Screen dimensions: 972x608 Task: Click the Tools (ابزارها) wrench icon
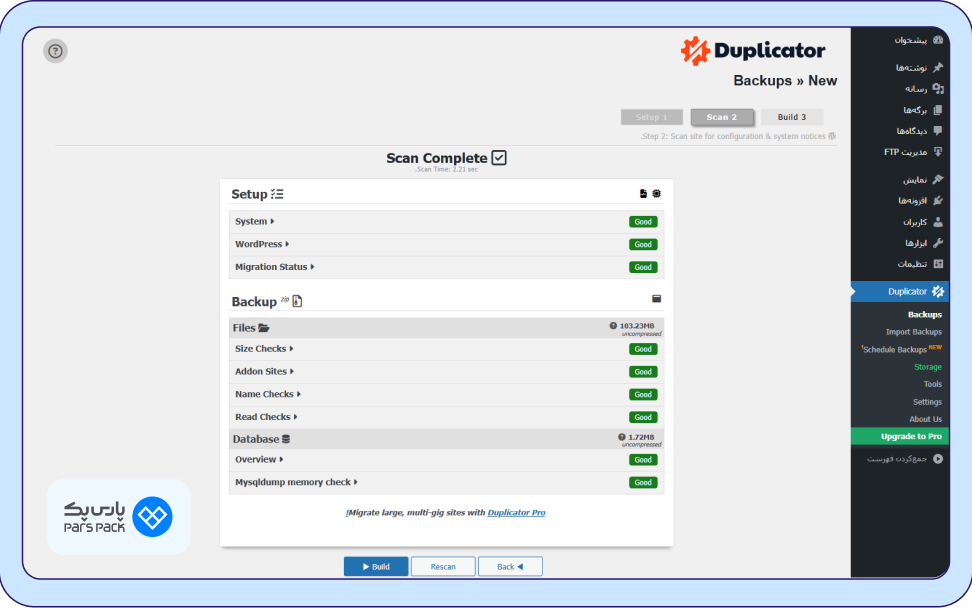938,242
